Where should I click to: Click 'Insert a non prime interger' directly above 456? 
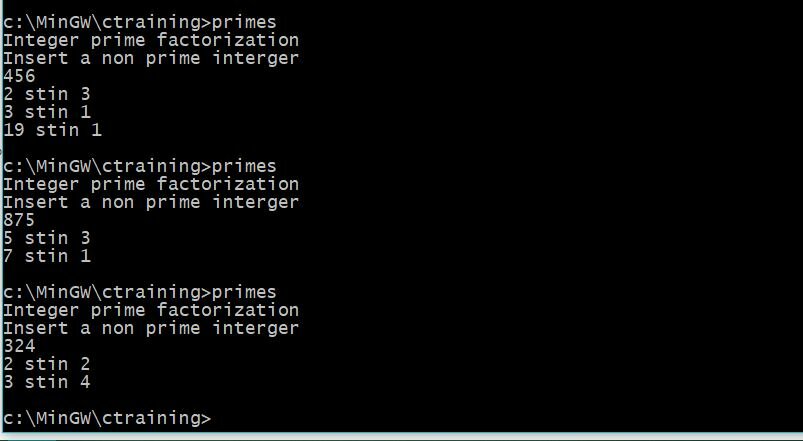coord(151,58)
